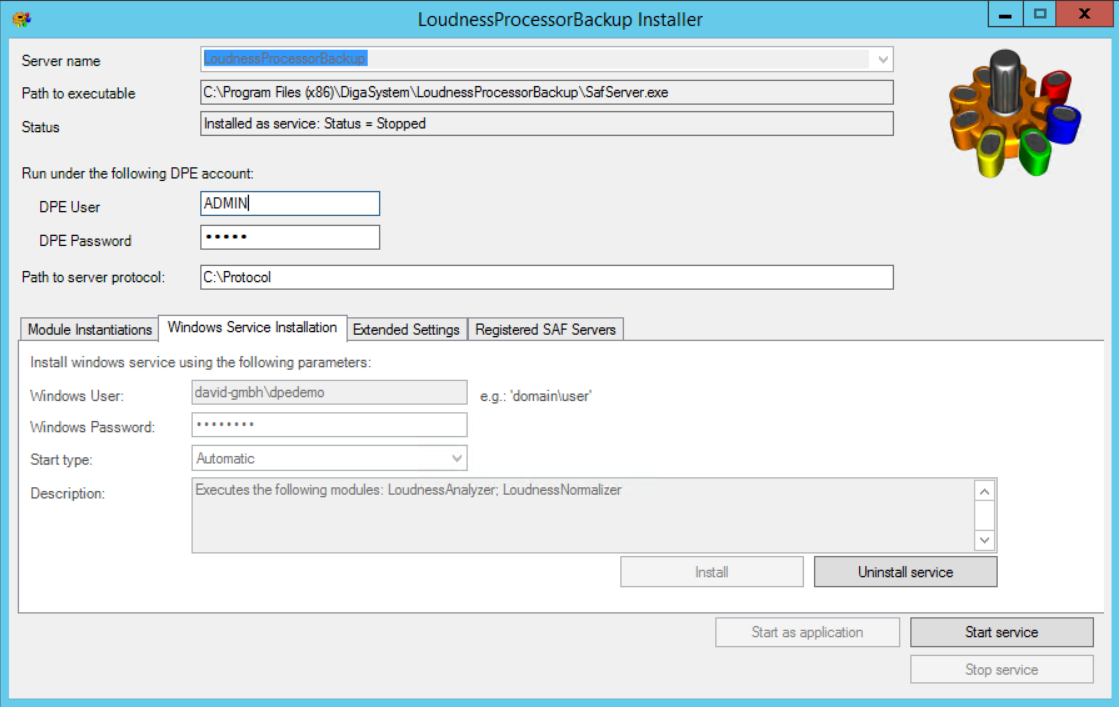The height and width of the screenshot is (707, 1119).
Task: Minimize the installer window
Action: (x=1004, y=16)
